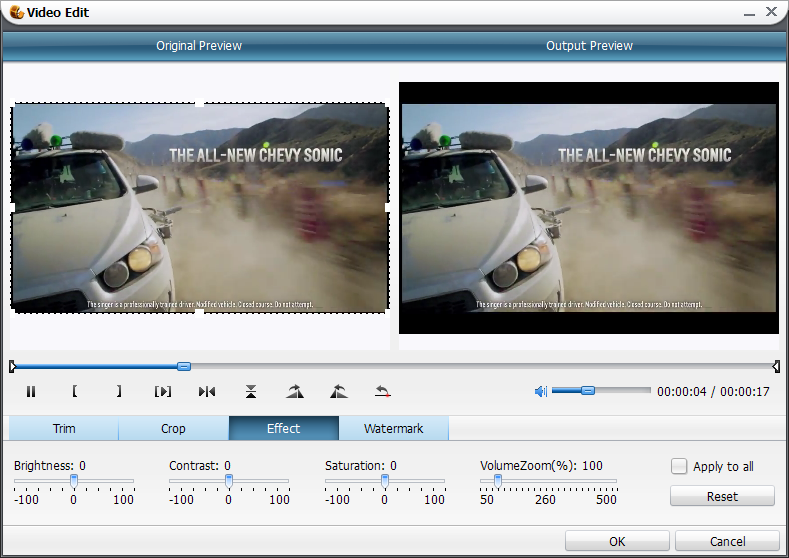Click the top-center crop handle on original preview

click(x=200, y=103)
